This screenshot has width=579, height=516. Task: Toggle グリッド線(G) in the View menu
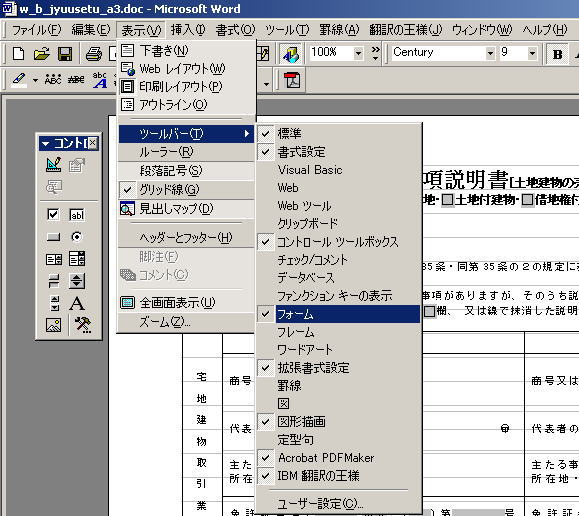pos(186,189)
